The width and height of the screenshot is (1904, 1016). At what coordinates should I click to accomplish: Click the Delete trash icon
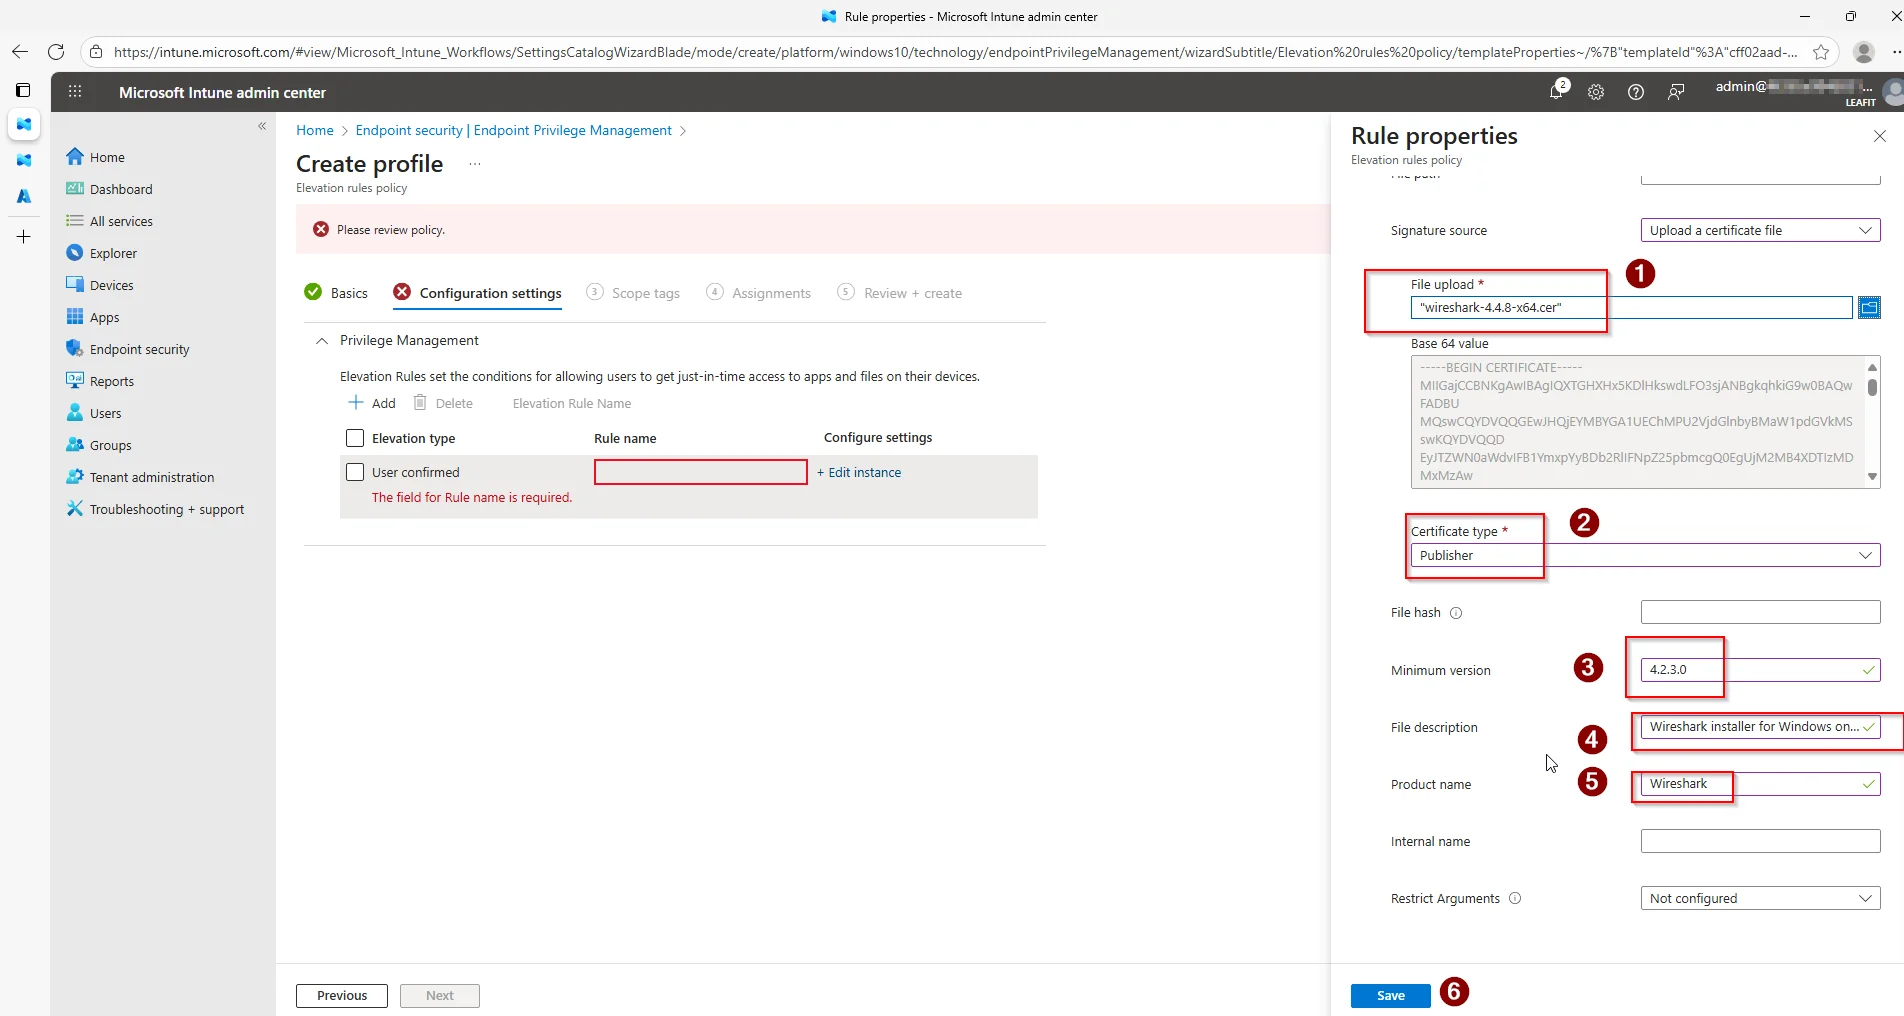tap(420, 403)
